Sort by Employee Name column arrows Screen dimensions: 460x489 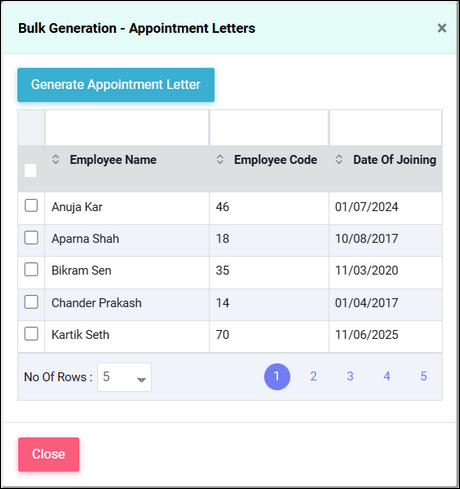pos(56,159)
